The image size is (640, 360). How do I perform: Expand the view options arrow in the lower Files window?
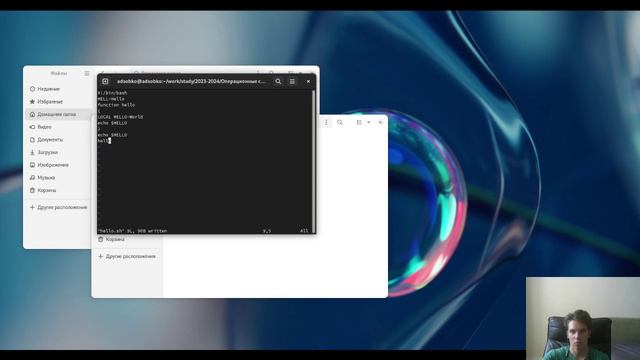coord(369,122)
